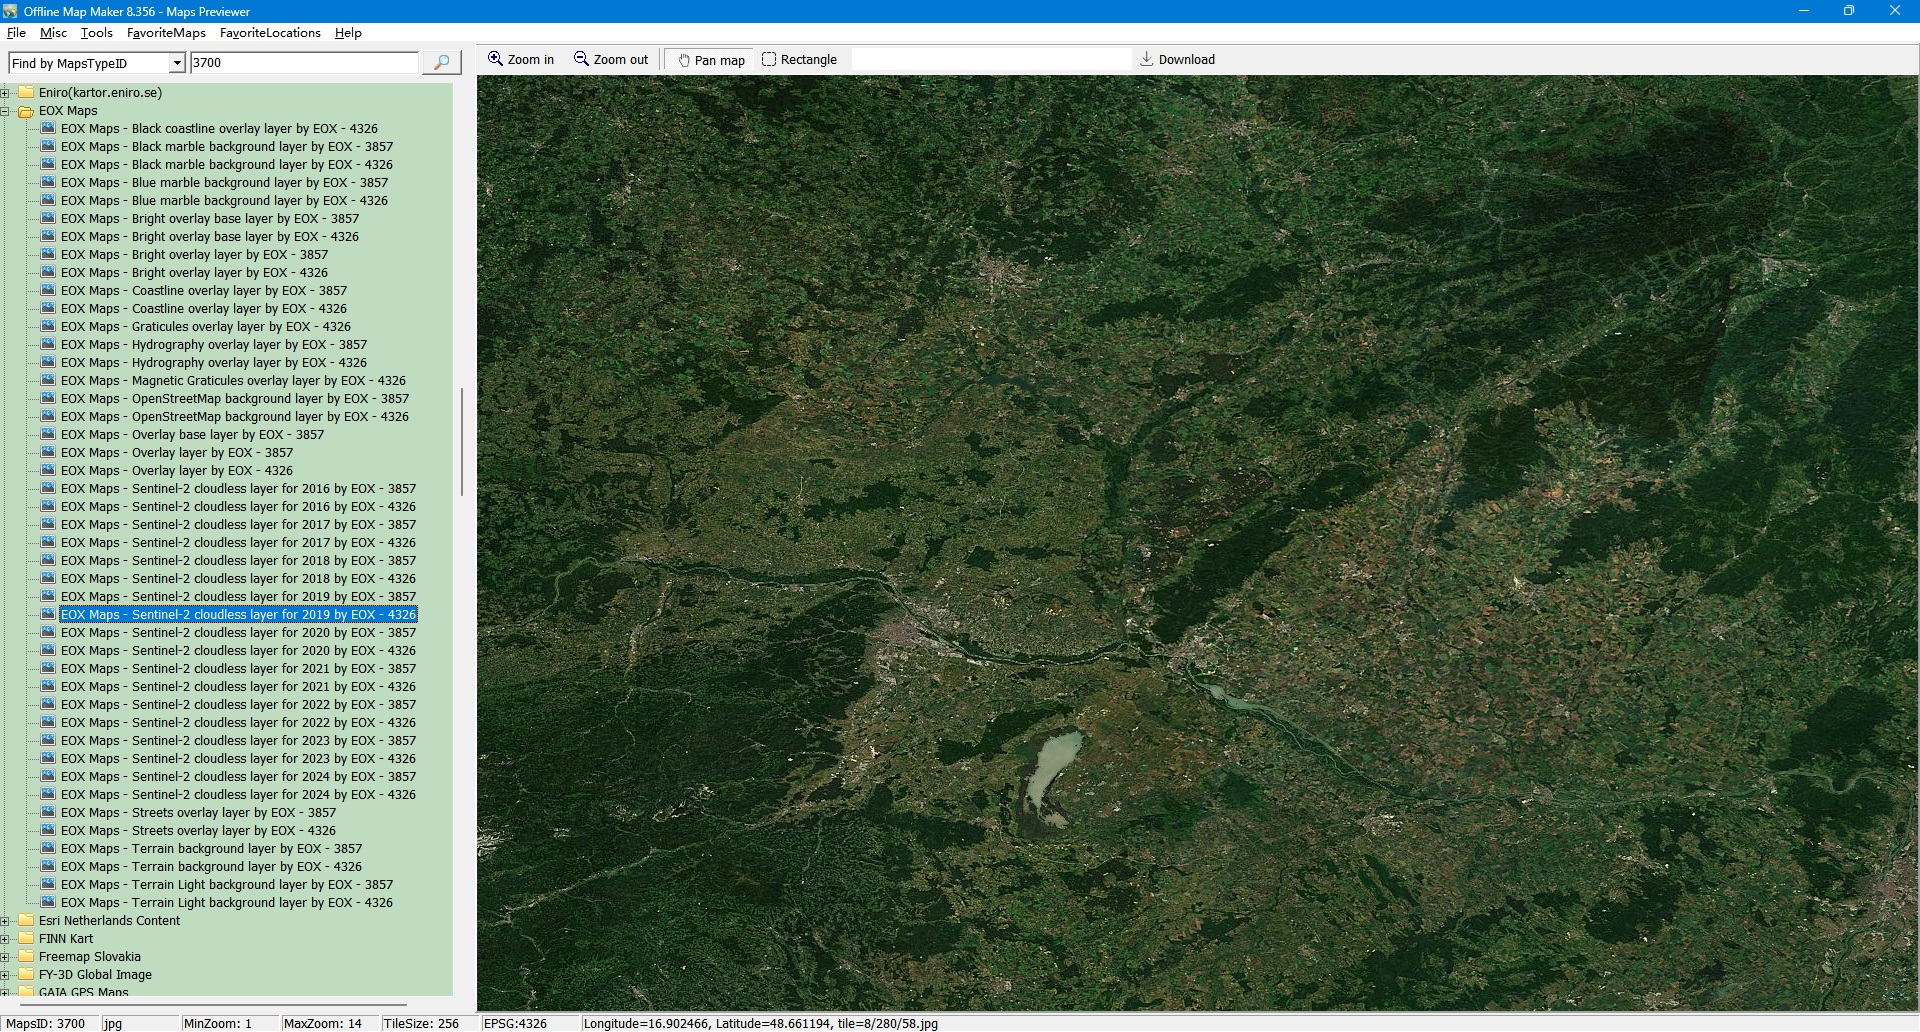Screen dimensions: 1920x1032
Task: Click the EOX Maps folder icon
Action: [26, 111]
